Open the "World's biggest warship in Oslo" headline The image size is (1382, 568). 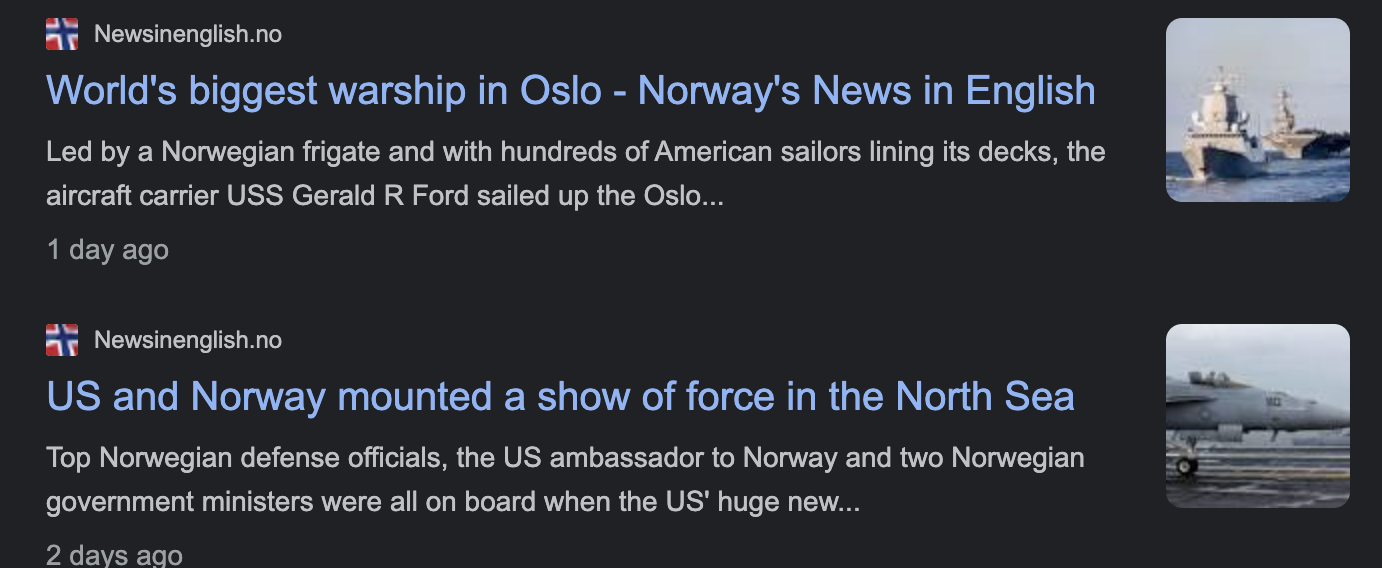(570, 90)
